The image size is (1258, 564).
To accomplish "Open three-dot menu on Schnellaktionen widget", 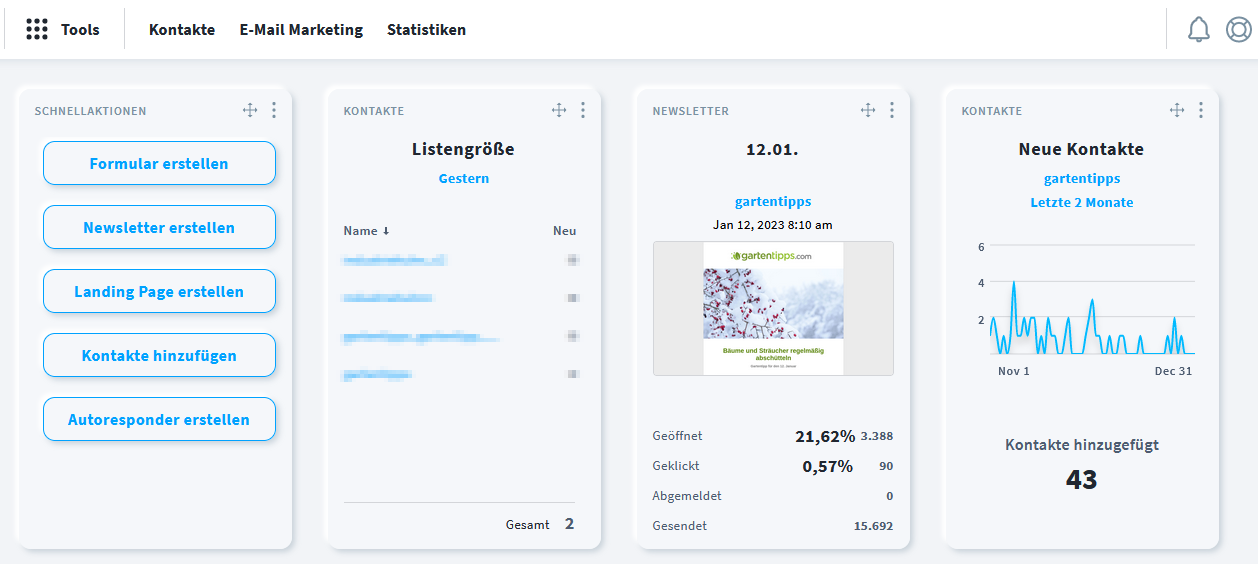I will pos(274,110).
